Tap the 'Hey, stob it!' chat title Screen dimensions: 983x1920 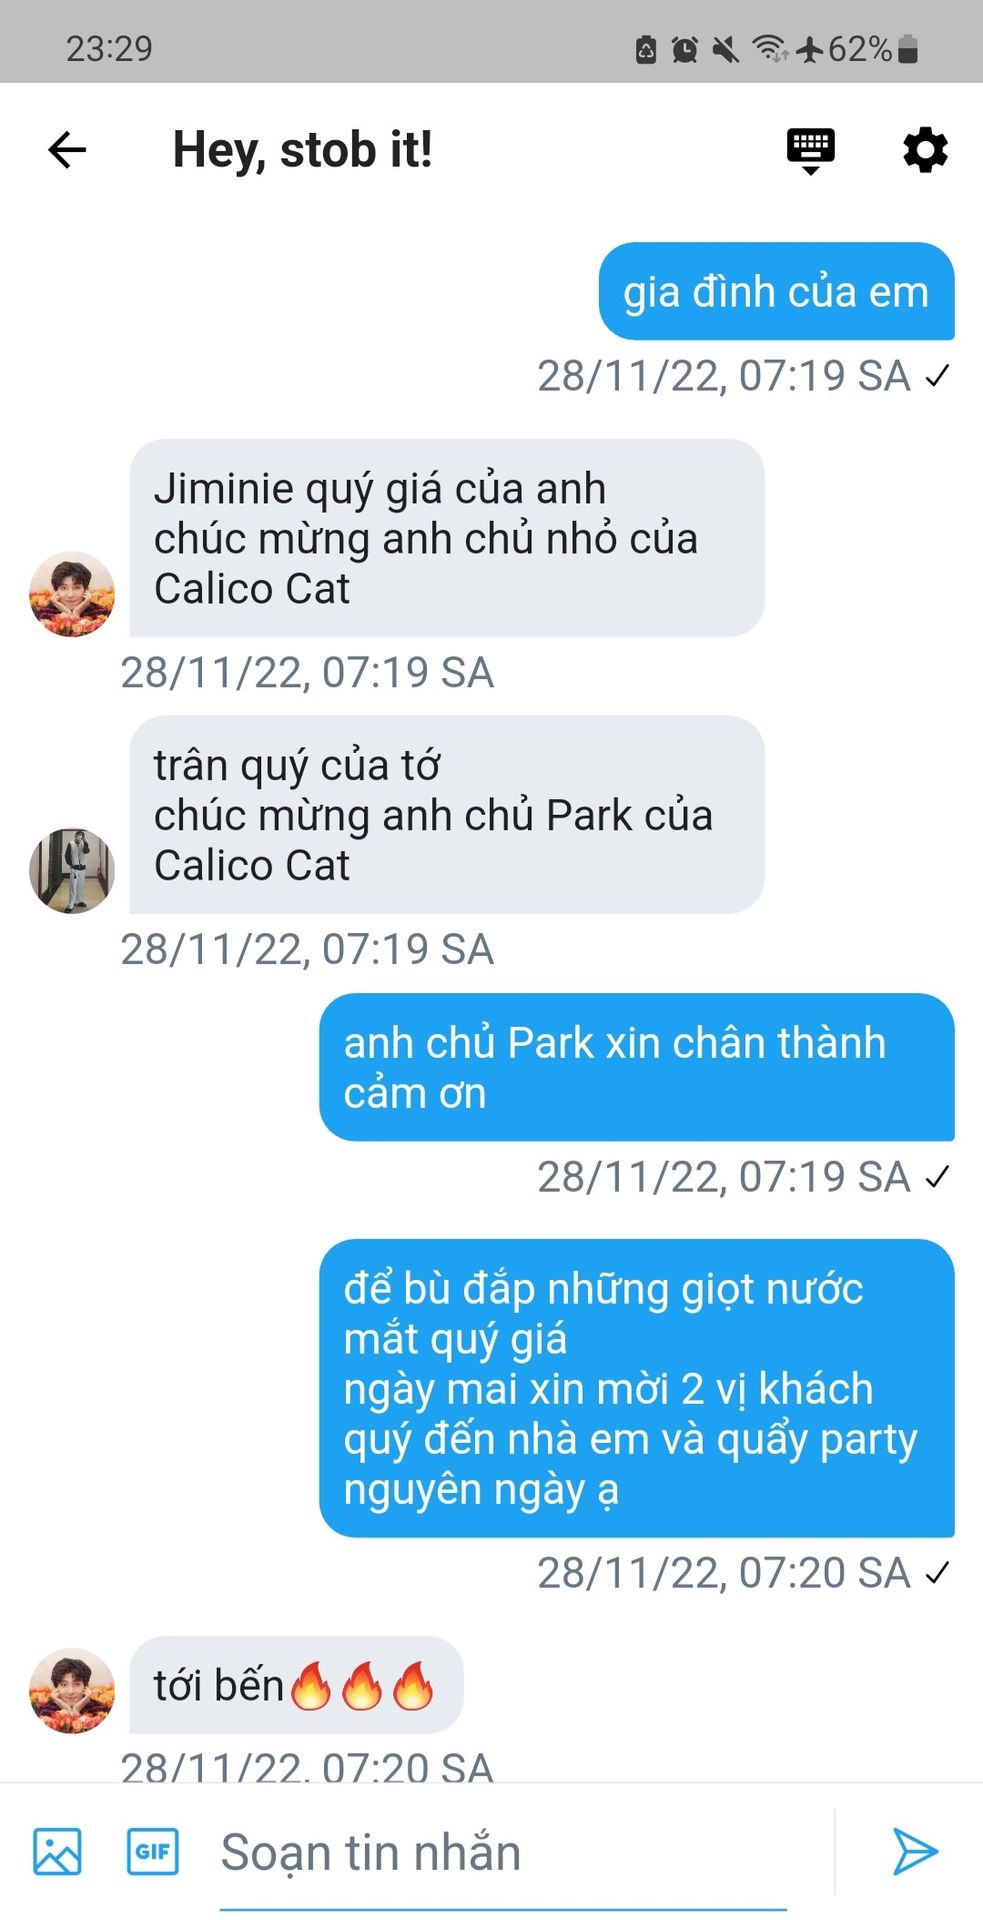303,150
